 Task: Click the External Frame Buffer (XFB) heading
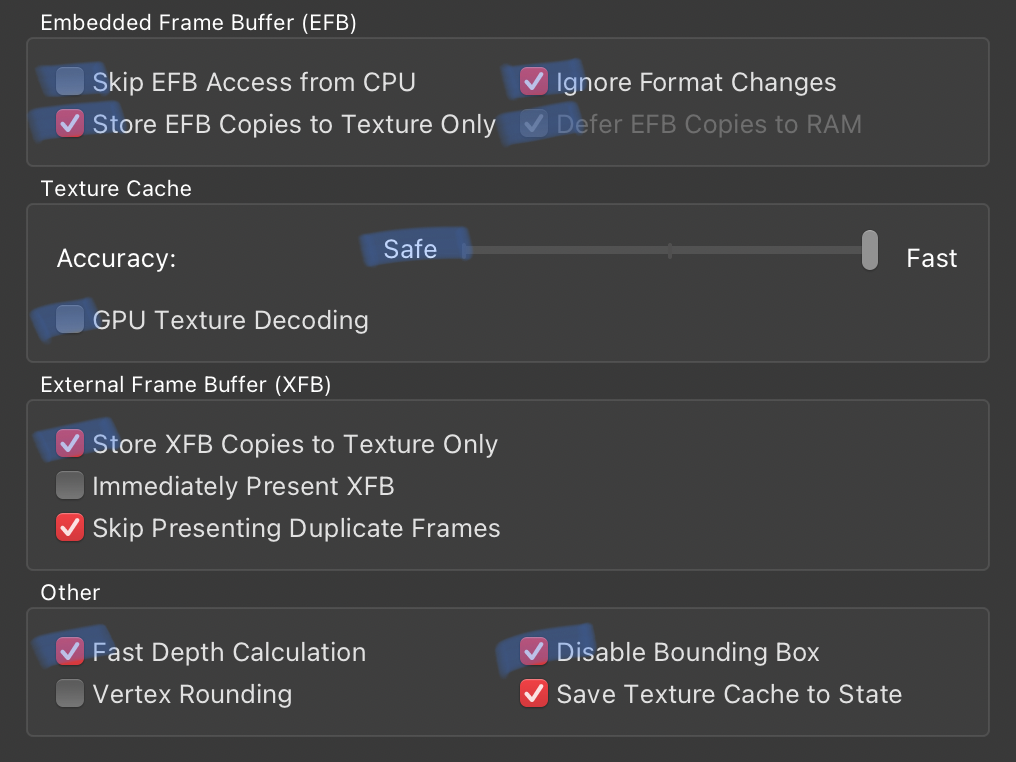tap(185, 384)
